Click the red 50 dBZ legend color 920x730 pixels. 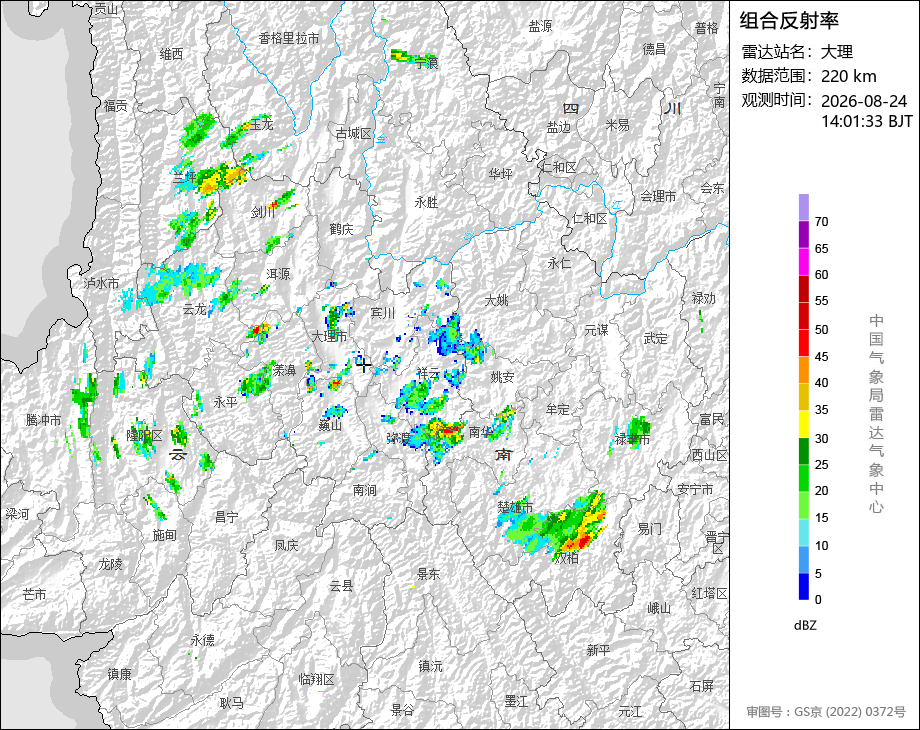(804, 316)
